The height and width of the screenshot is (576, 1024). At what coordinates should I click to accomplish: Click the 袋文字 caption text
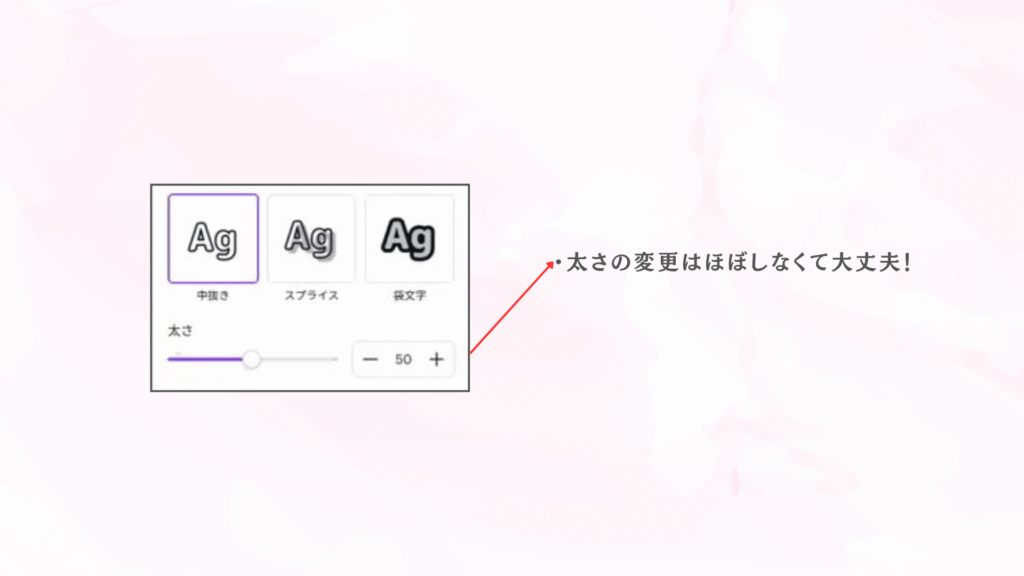(x=409, y=296)
